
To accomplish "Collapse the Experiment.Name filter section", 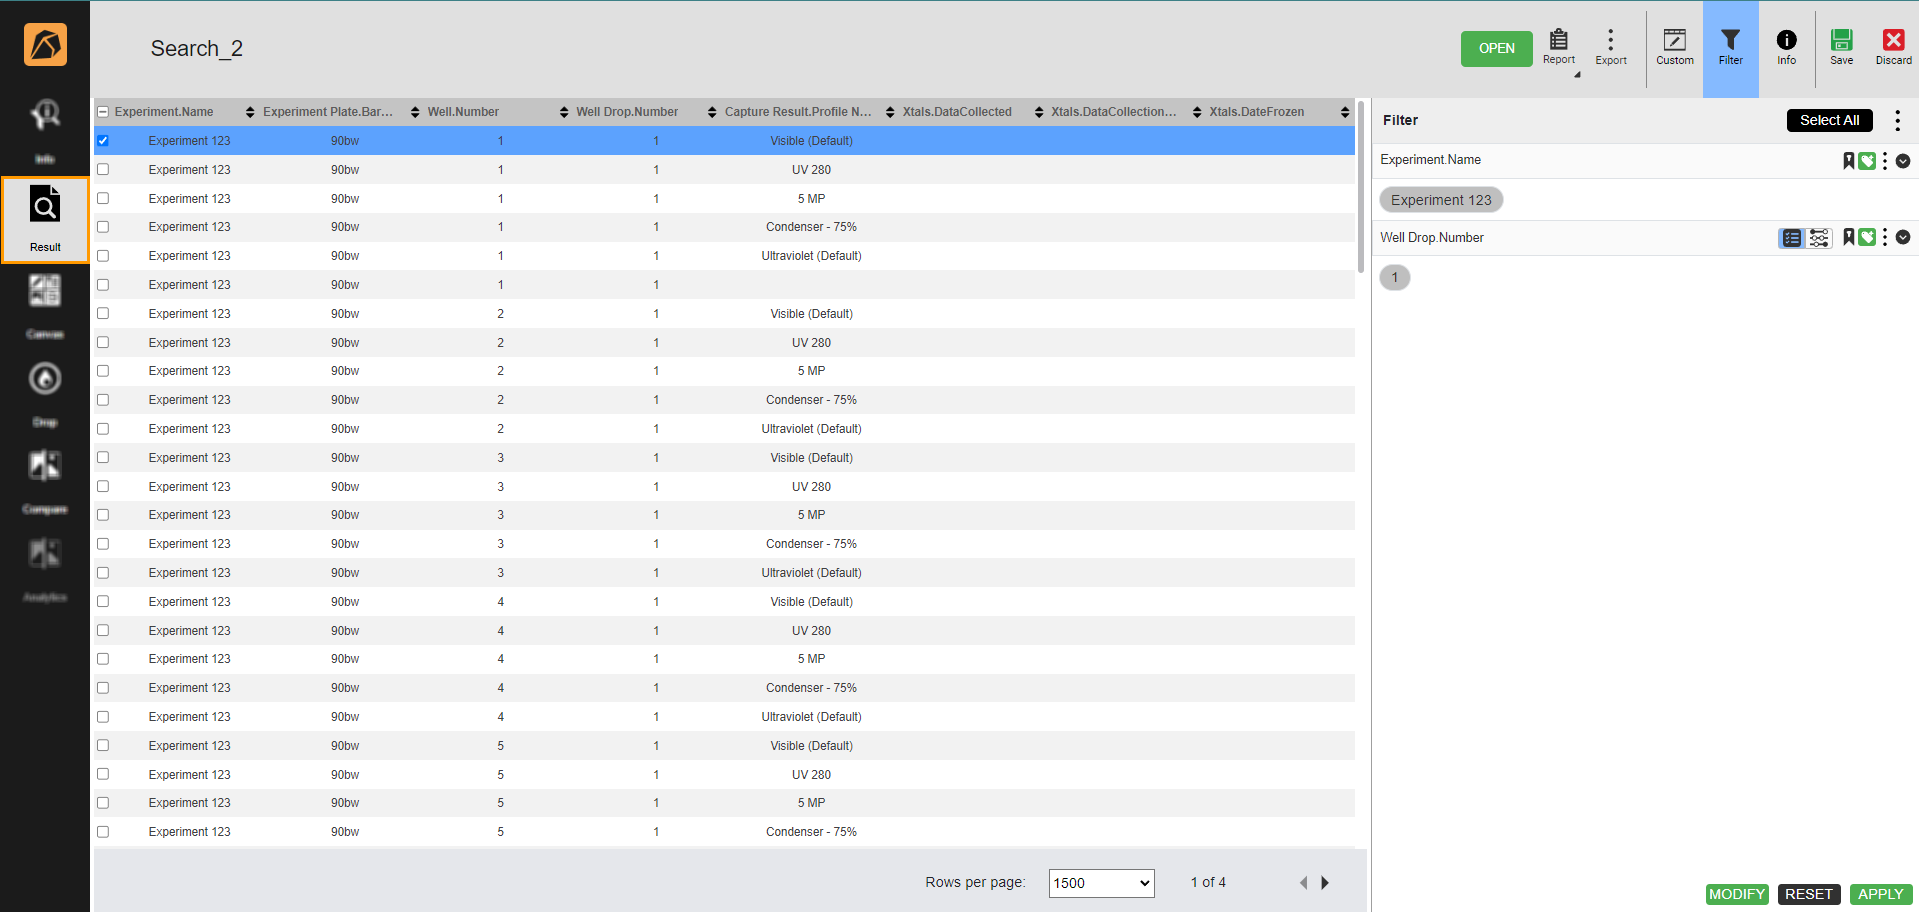I will click(1903, 161).
